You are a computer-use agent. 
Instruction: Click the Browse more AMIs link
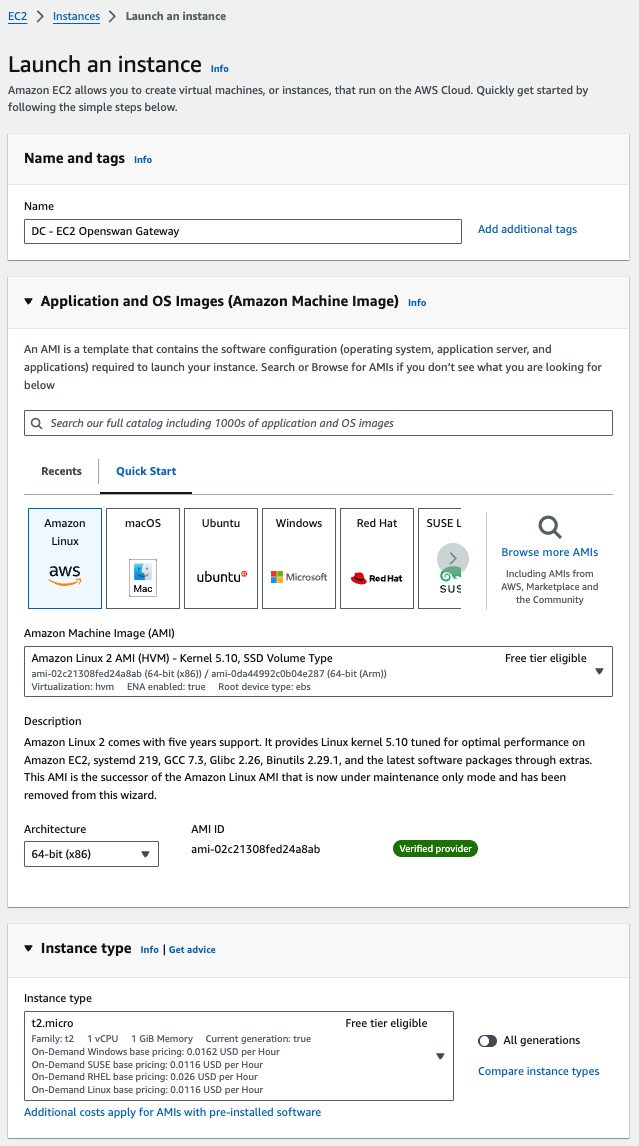point(550,552)
